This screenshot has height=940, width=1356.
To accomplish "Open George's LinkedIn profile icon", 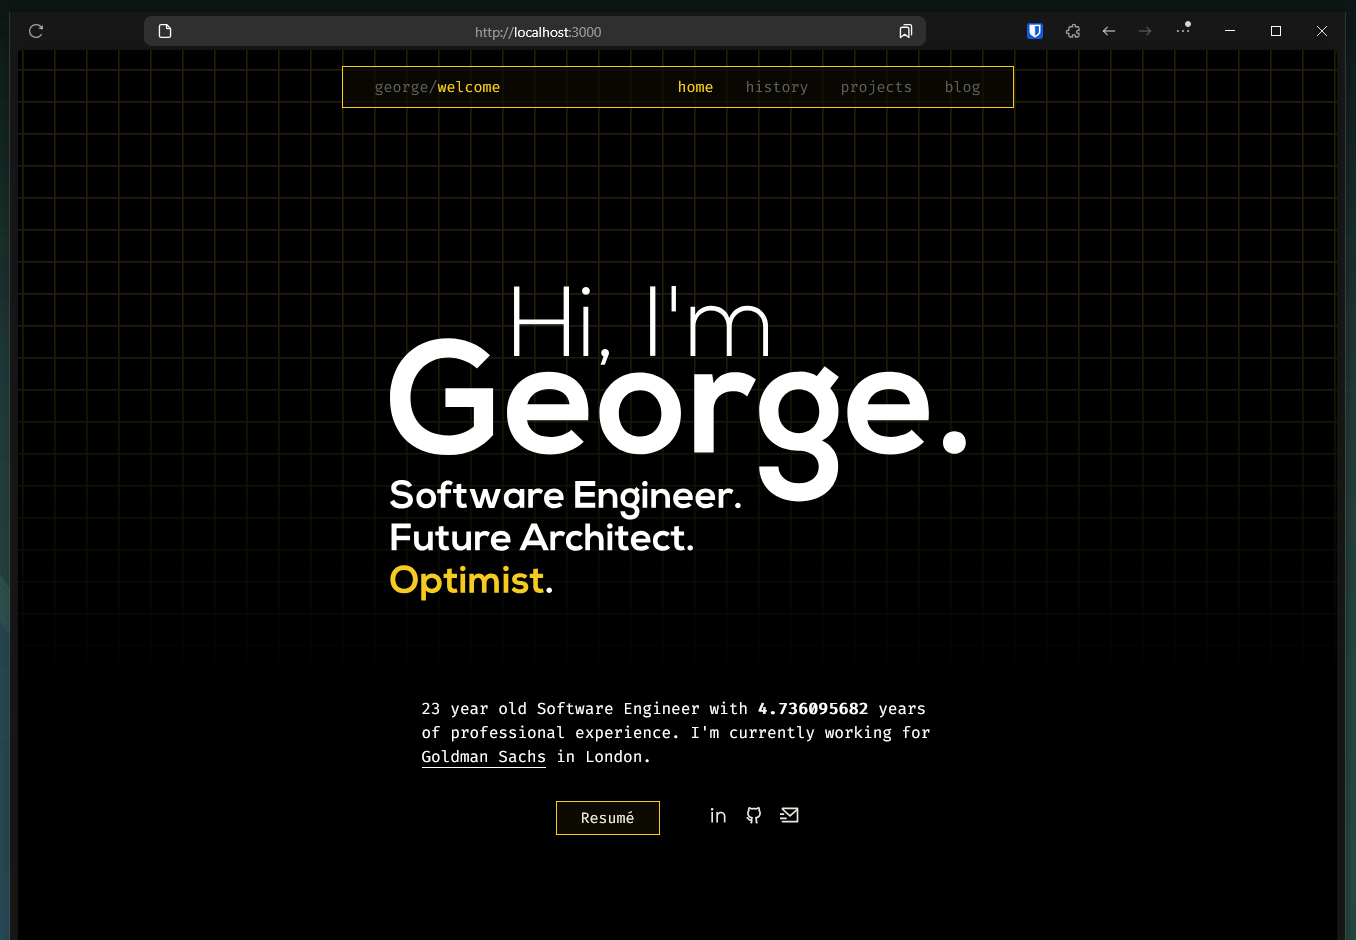I will 717,815.
